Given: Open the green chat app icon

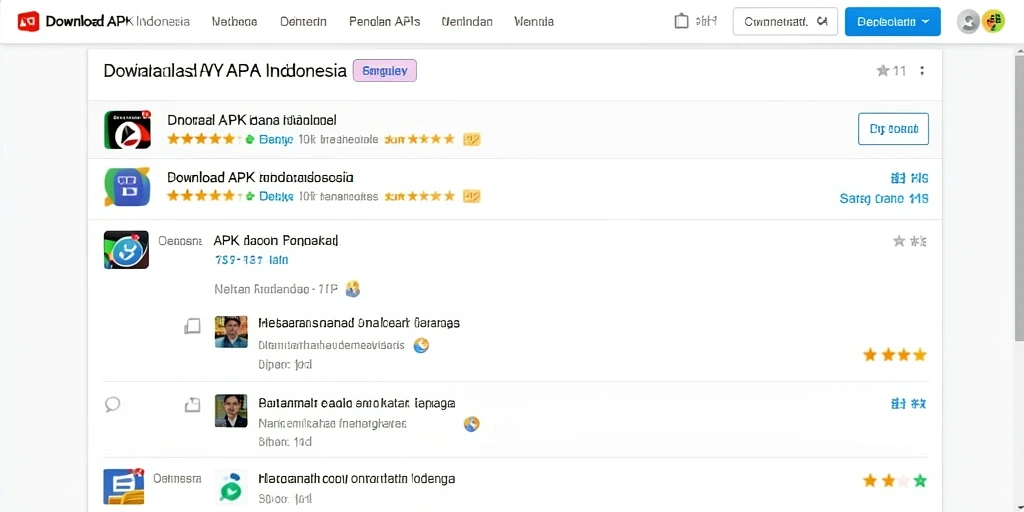Looking at the screenshot, I should (231, 487).
